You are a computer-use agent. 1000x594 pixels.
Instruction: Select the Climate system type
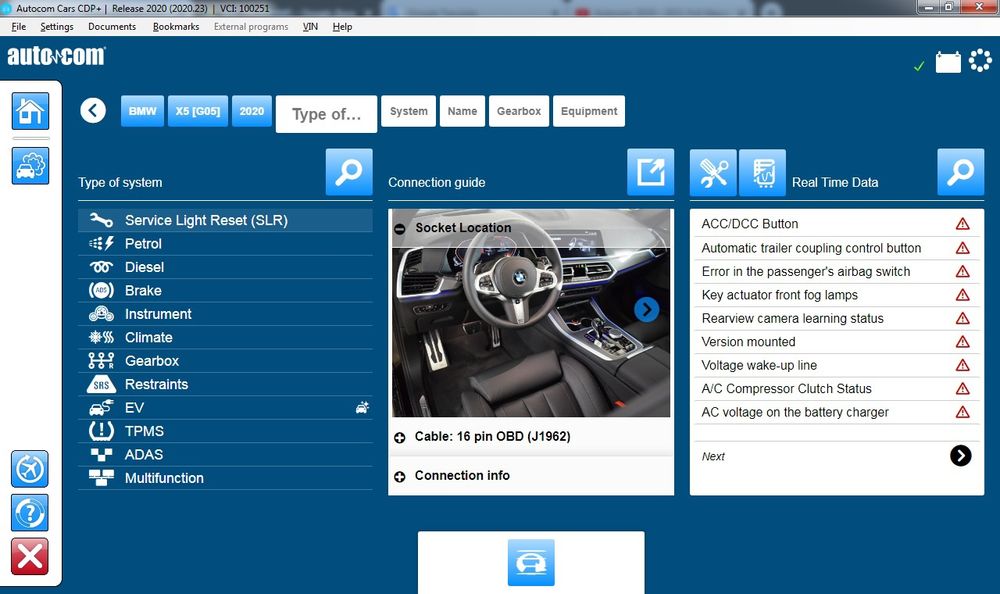pyautogui.click(x=225, y=338)
